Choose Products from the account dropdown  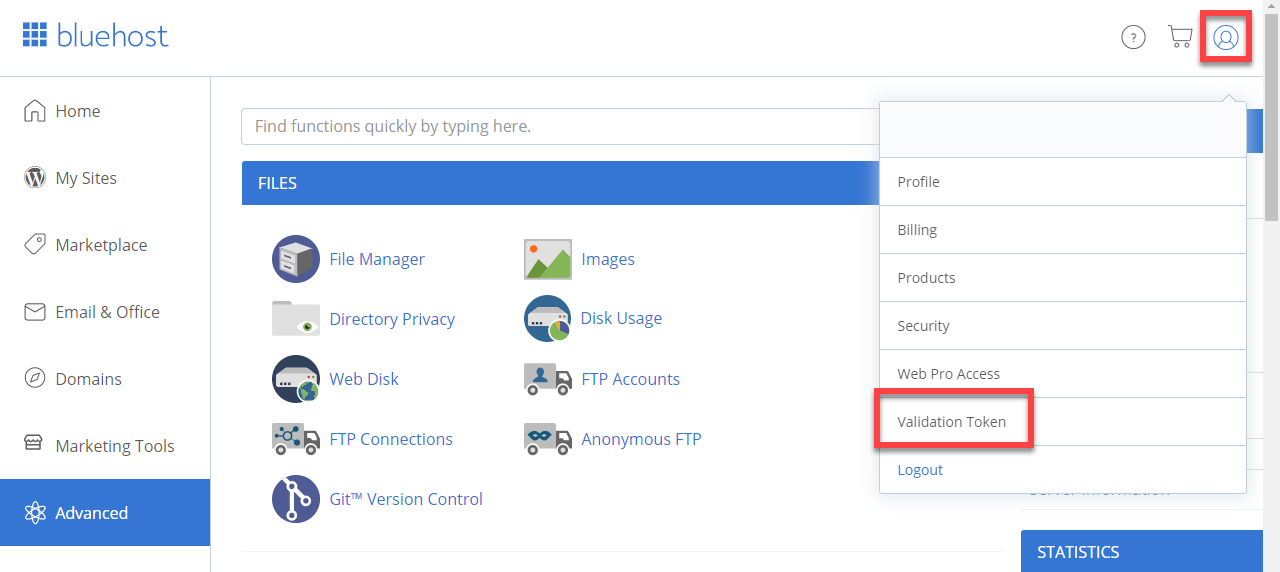(1063, 278)
